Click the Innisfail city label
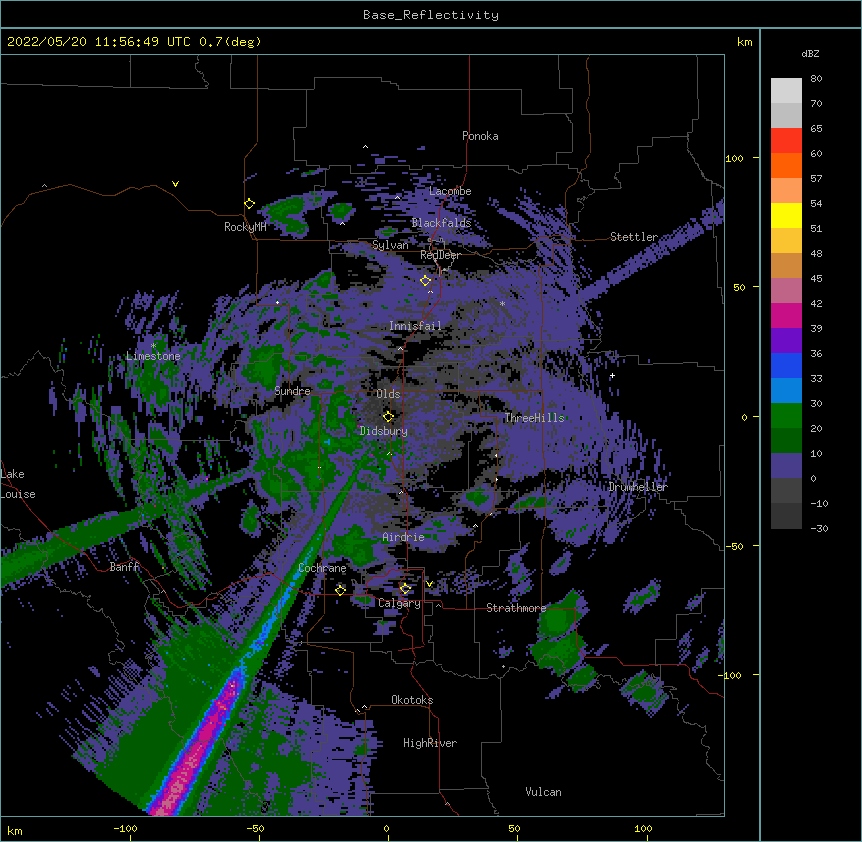Screen dimensions: 862x842 point(415,326)
